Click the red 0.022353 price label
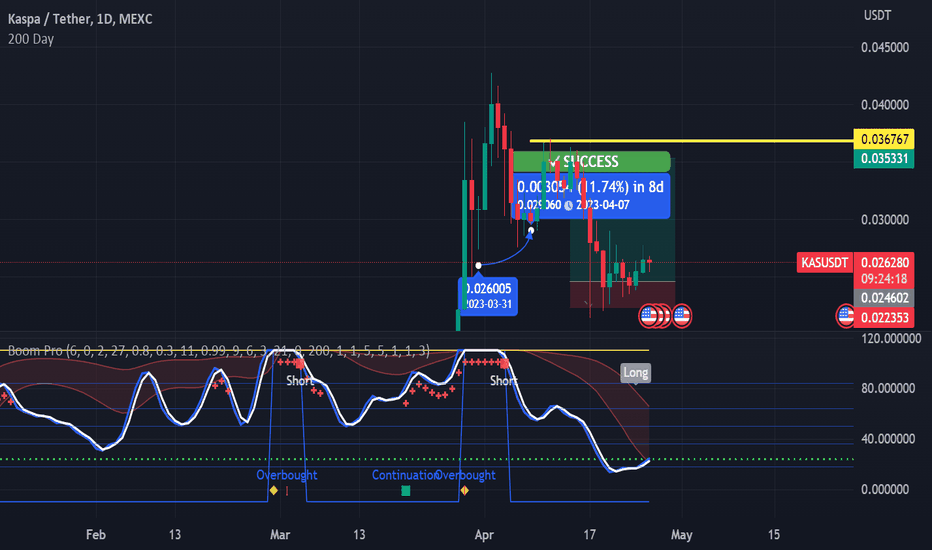The width and height of the screenshot is (932, 550). [x=884, y=318]
